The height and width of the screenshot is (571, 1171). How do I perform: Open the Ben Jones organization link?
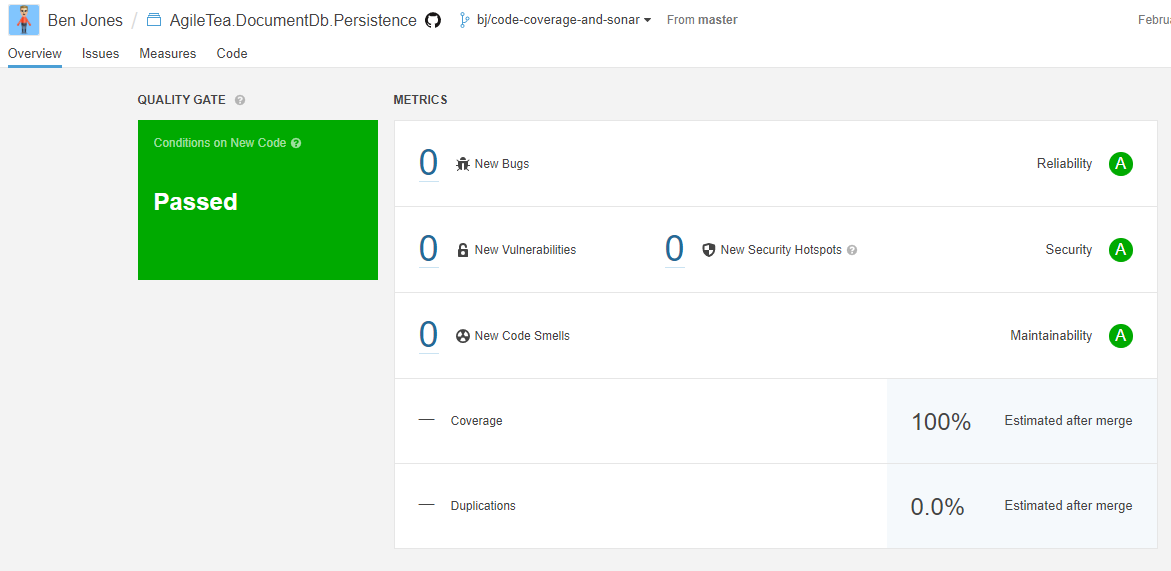[x=85, y=20]
